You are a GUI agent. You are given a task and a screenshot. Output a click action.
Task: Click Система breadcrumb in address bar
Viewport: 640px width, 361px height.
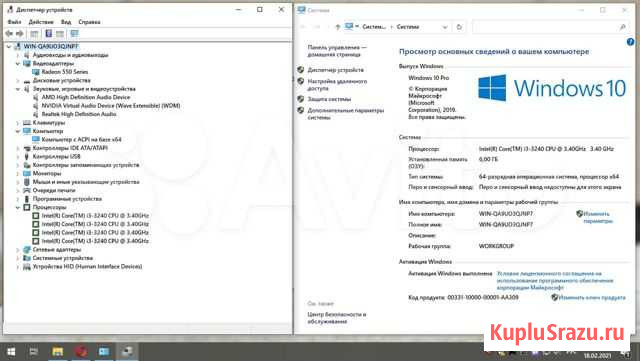pos(408,27)
